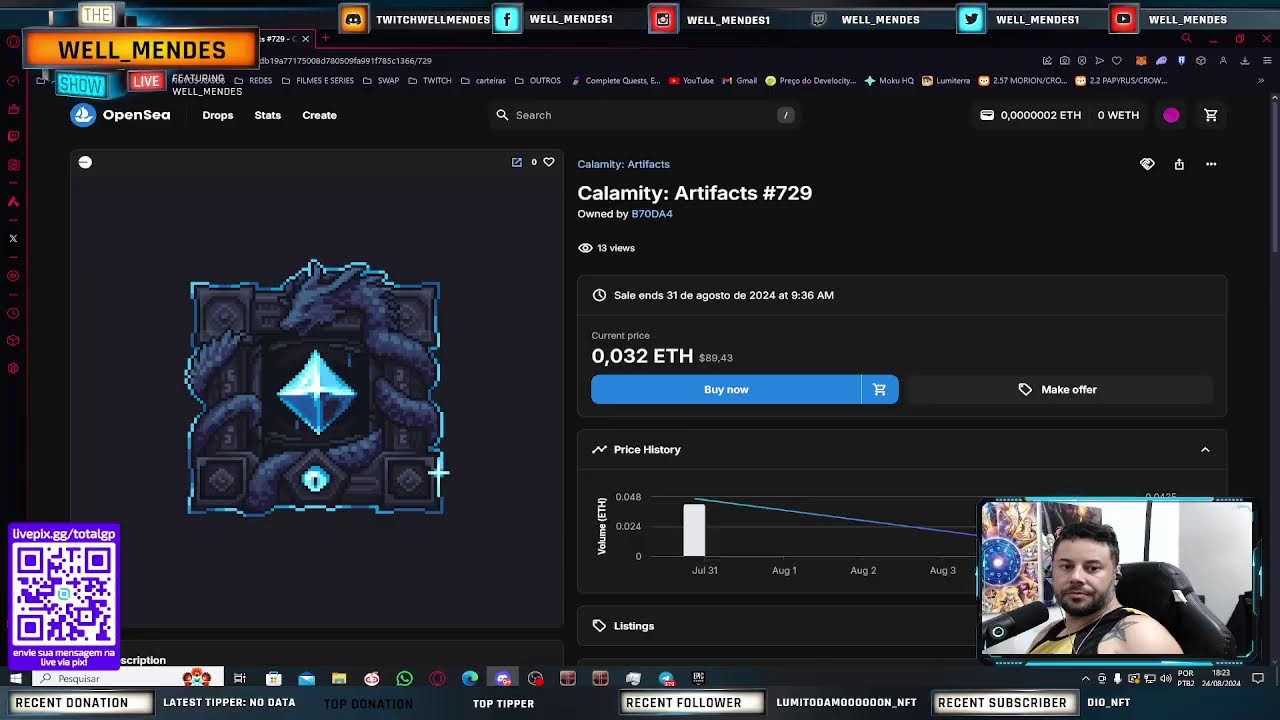This screenshot has width=1280, height=720.
Task: Open the Stats menu
Action: point(267,115)
